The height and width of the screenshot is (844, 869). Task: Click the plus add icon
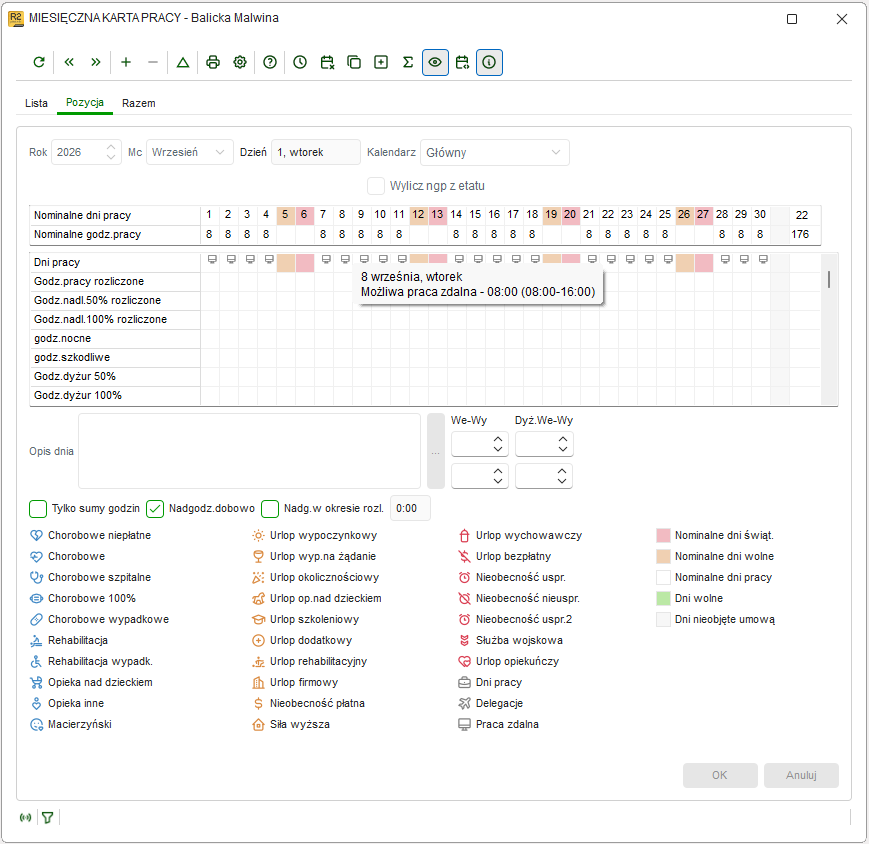tap(126, 62)
